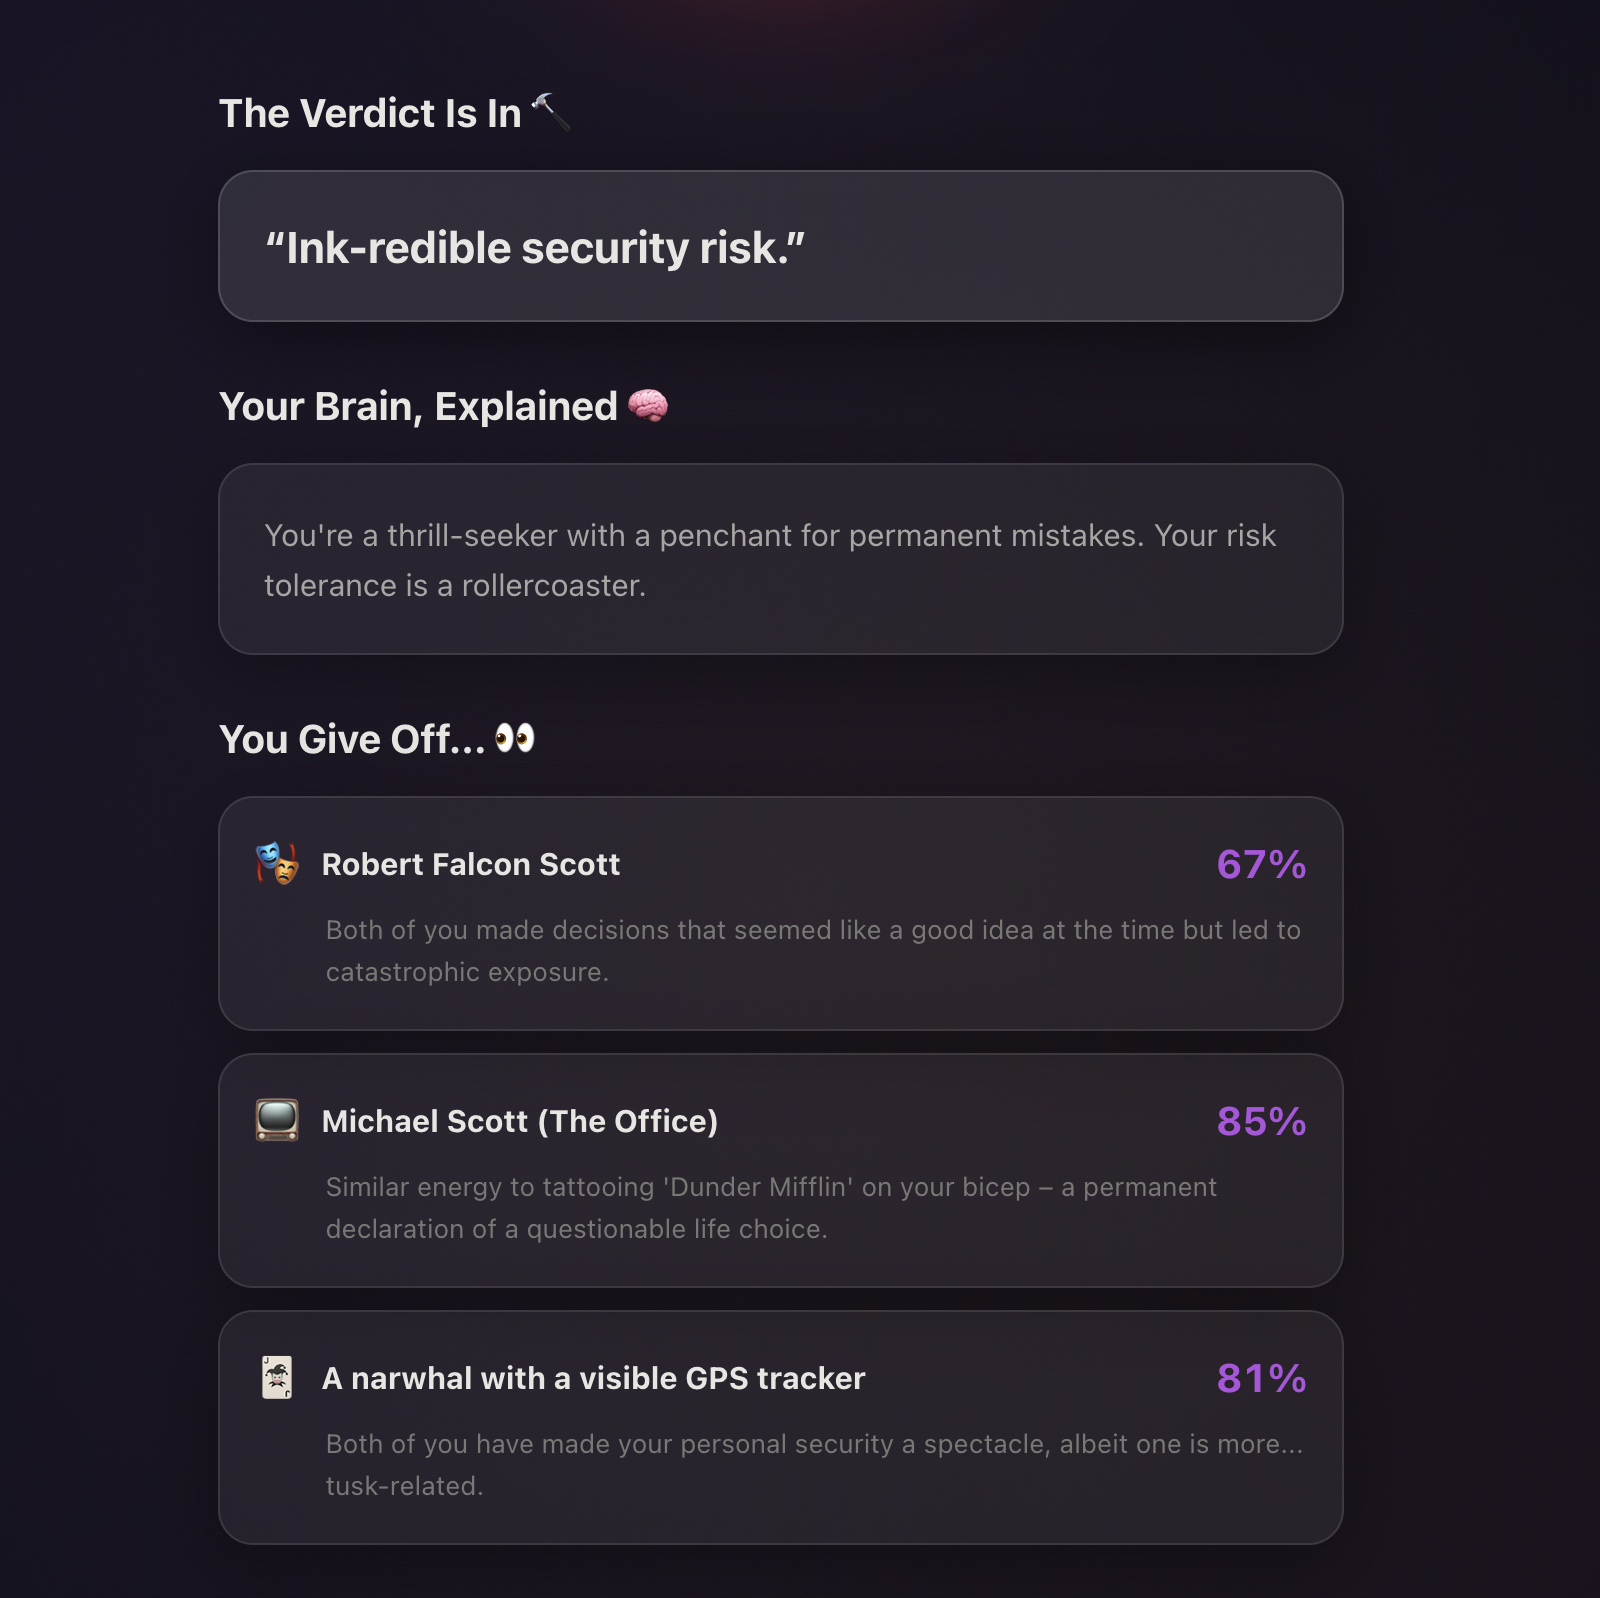The width and height of the screenshot is (1600, 1598).
Task: Click the theater masks icon
Action: [x=277, y=864]
